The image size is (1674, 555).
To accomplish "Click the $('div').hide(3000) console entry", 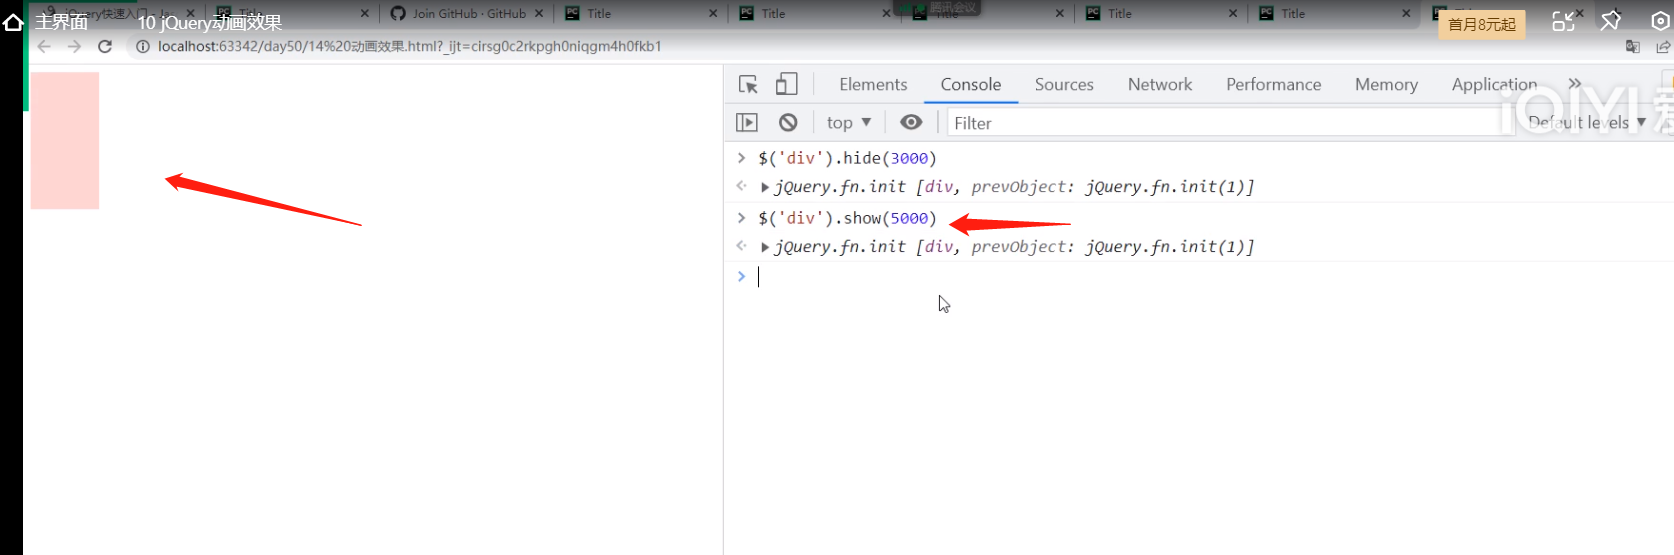I will (x=847, y=158).
